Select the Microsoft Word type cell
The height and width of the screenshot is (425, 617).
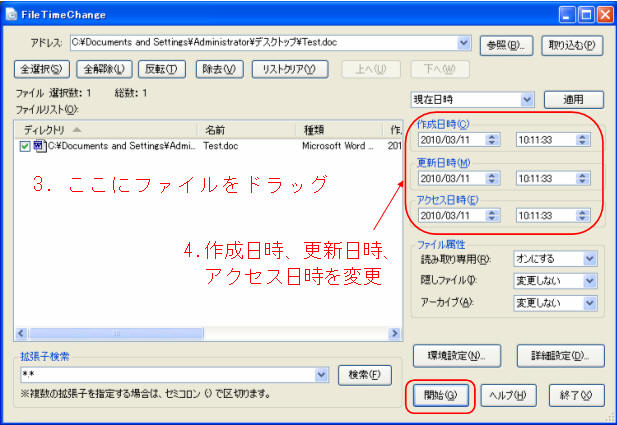pyautogui.click(x=338, y=146)
